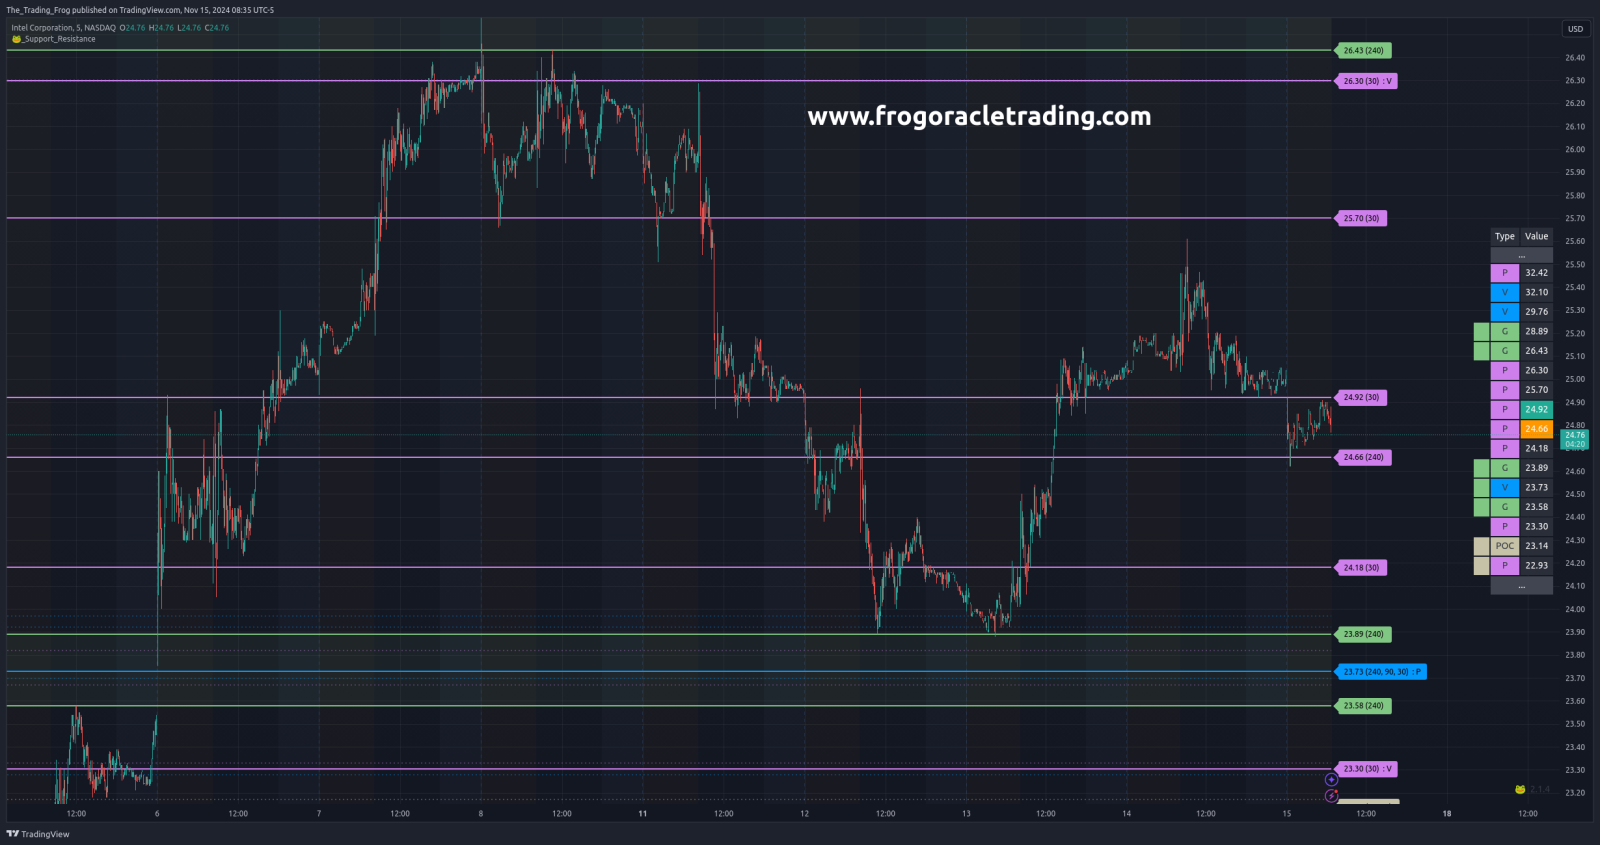This screenshot has width=1600, height=845.
Task: Click the TradingView logo at bottom left
Action: click(x=38, y=834)
